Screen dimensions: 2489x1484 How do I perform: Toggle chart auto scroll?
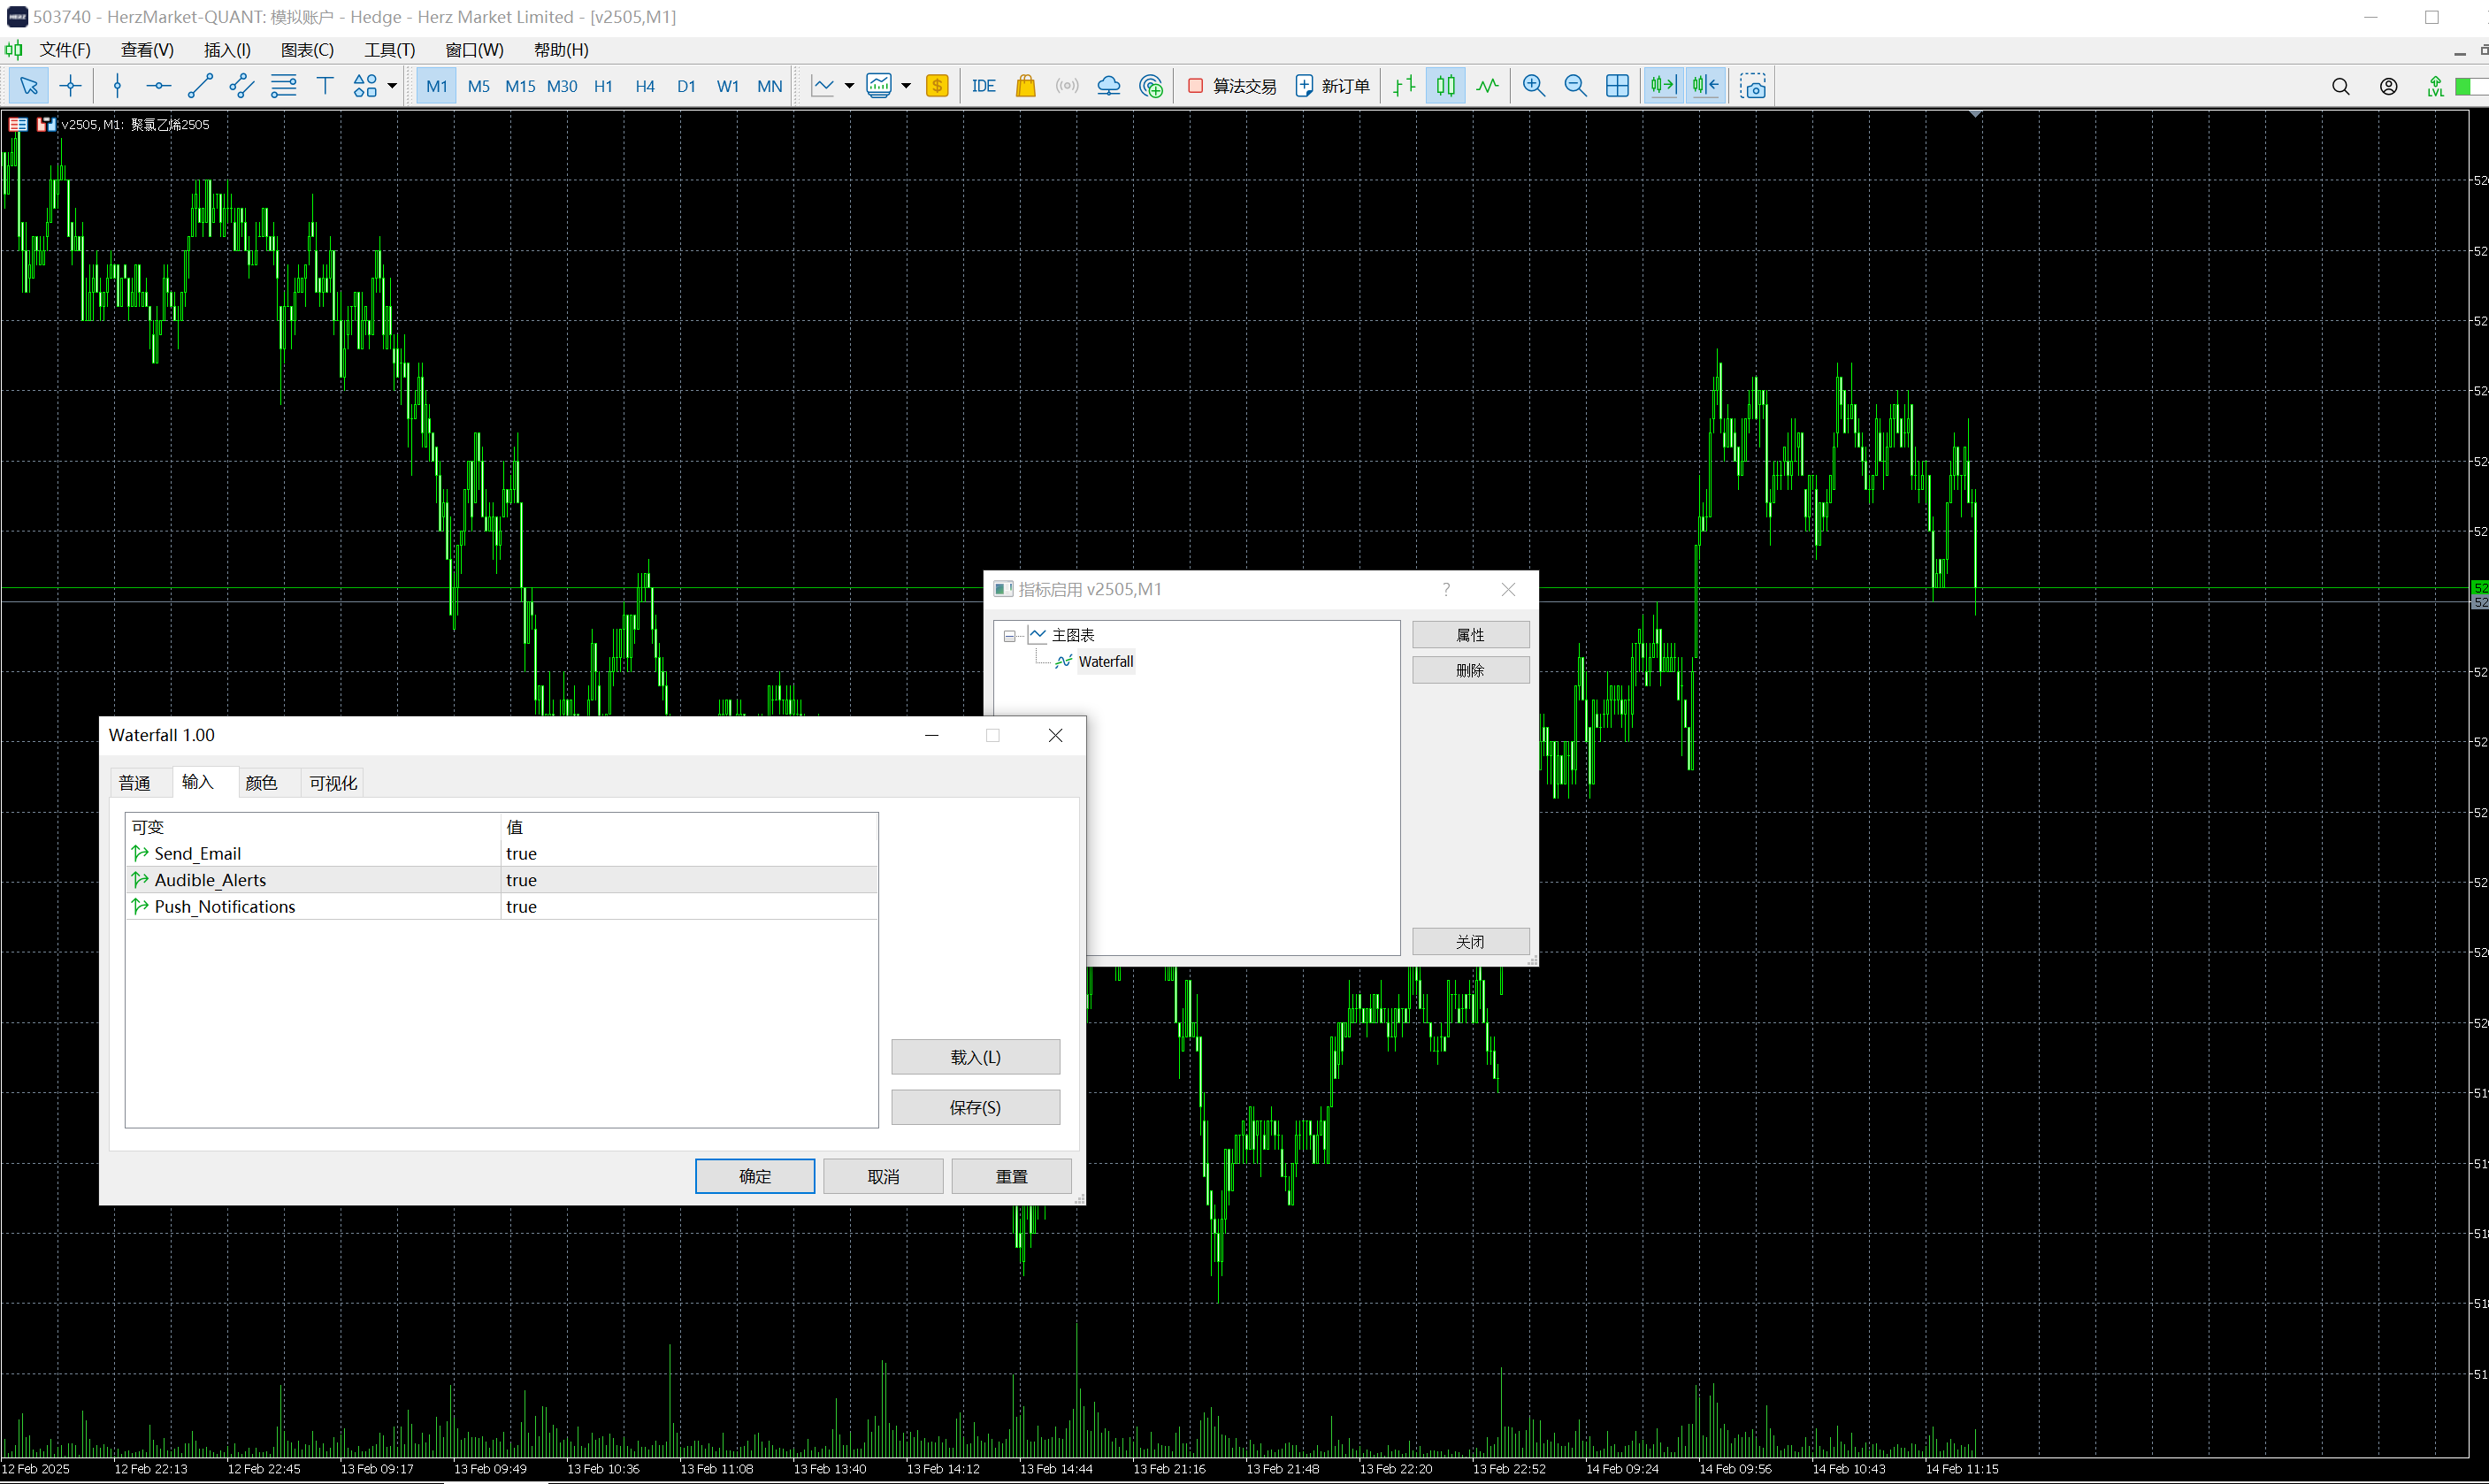[1663, 86]
